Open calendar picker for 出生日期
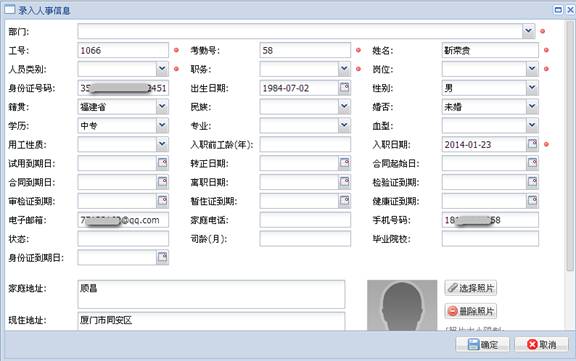This screenshot has width=576, height=361. point(344,88)
